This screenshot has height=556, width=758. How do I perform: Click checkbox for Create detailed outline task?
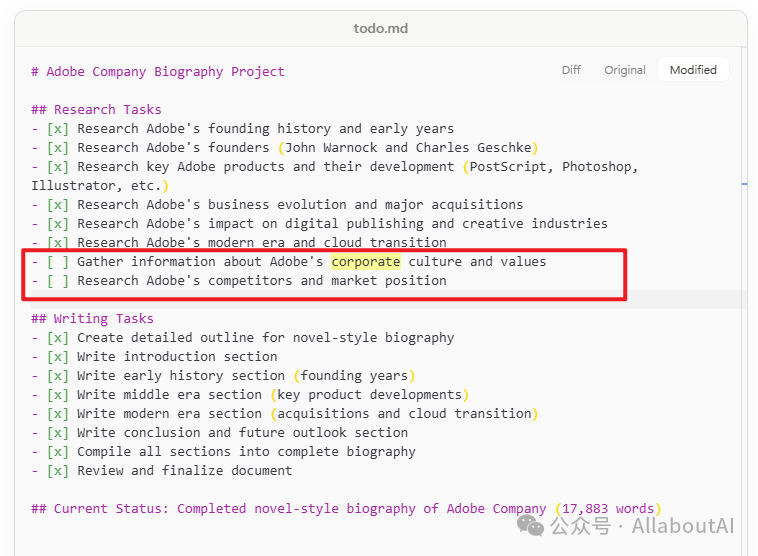58,338
